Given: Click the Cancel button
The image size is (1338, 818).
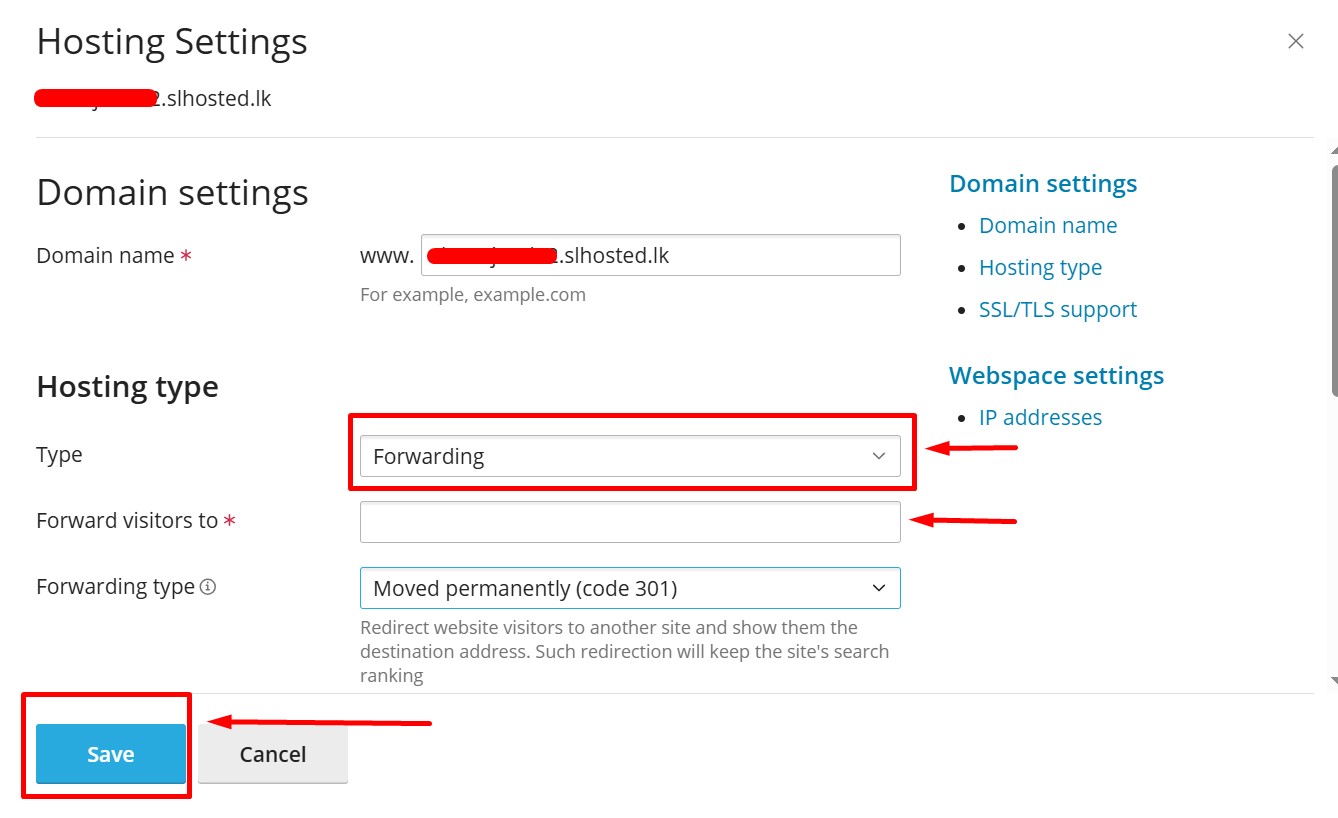Looking at the screenshot, I should pyautogui.click(x=273, y=754).
